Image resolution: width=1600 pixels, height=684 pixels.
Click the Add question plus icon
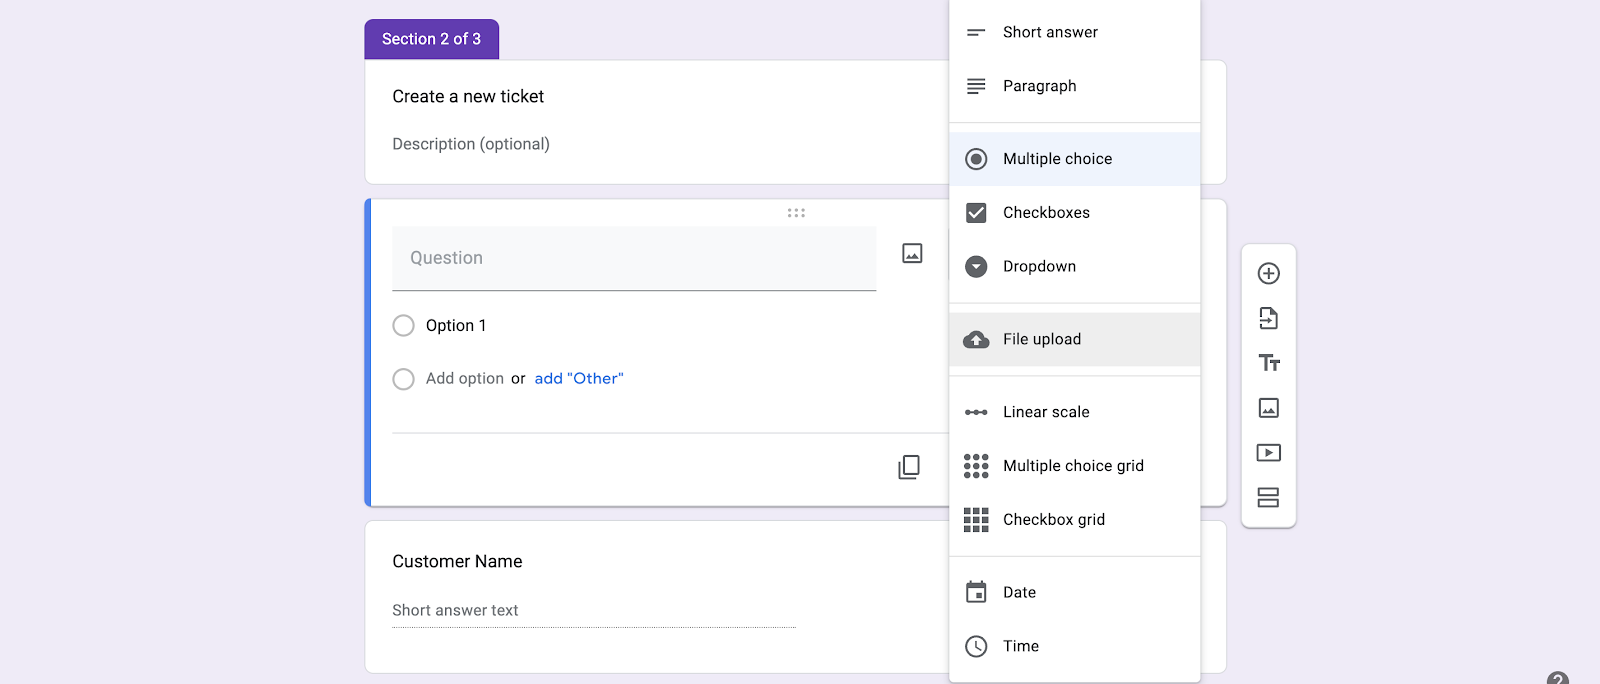coord(1268,273)
